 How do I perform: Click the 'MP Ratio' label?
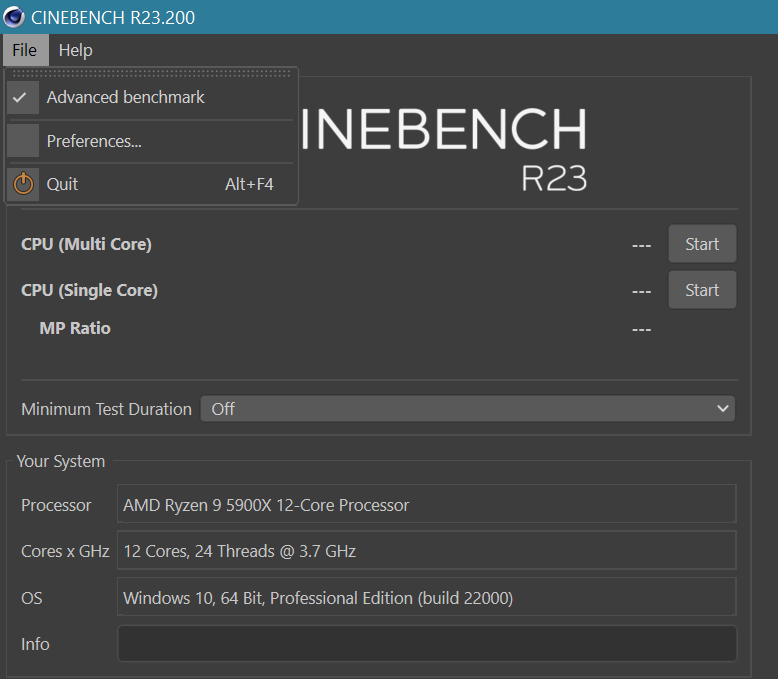[x=75, y=328]
